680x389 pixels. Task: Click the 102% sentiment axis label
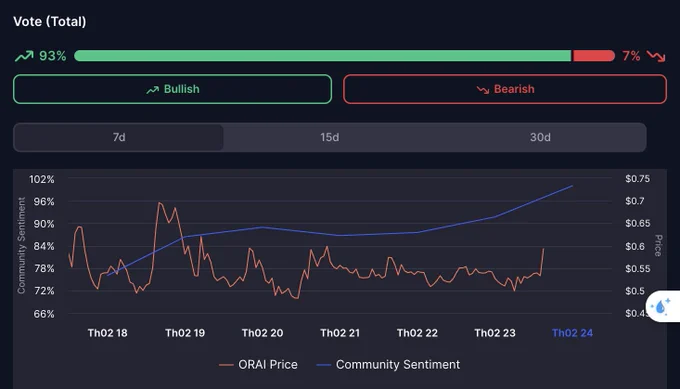42,180
